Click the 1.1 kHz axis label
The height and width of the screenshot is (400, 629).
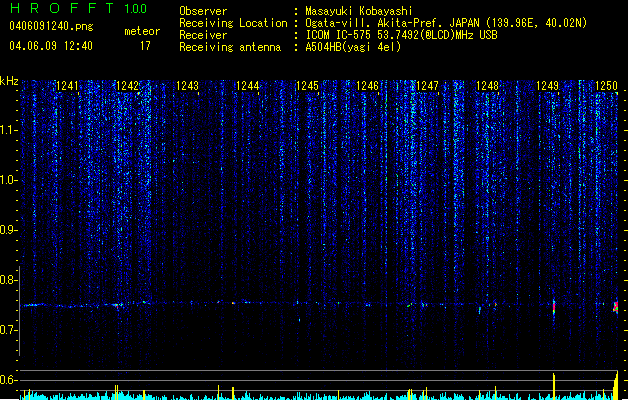click(9, 130)
